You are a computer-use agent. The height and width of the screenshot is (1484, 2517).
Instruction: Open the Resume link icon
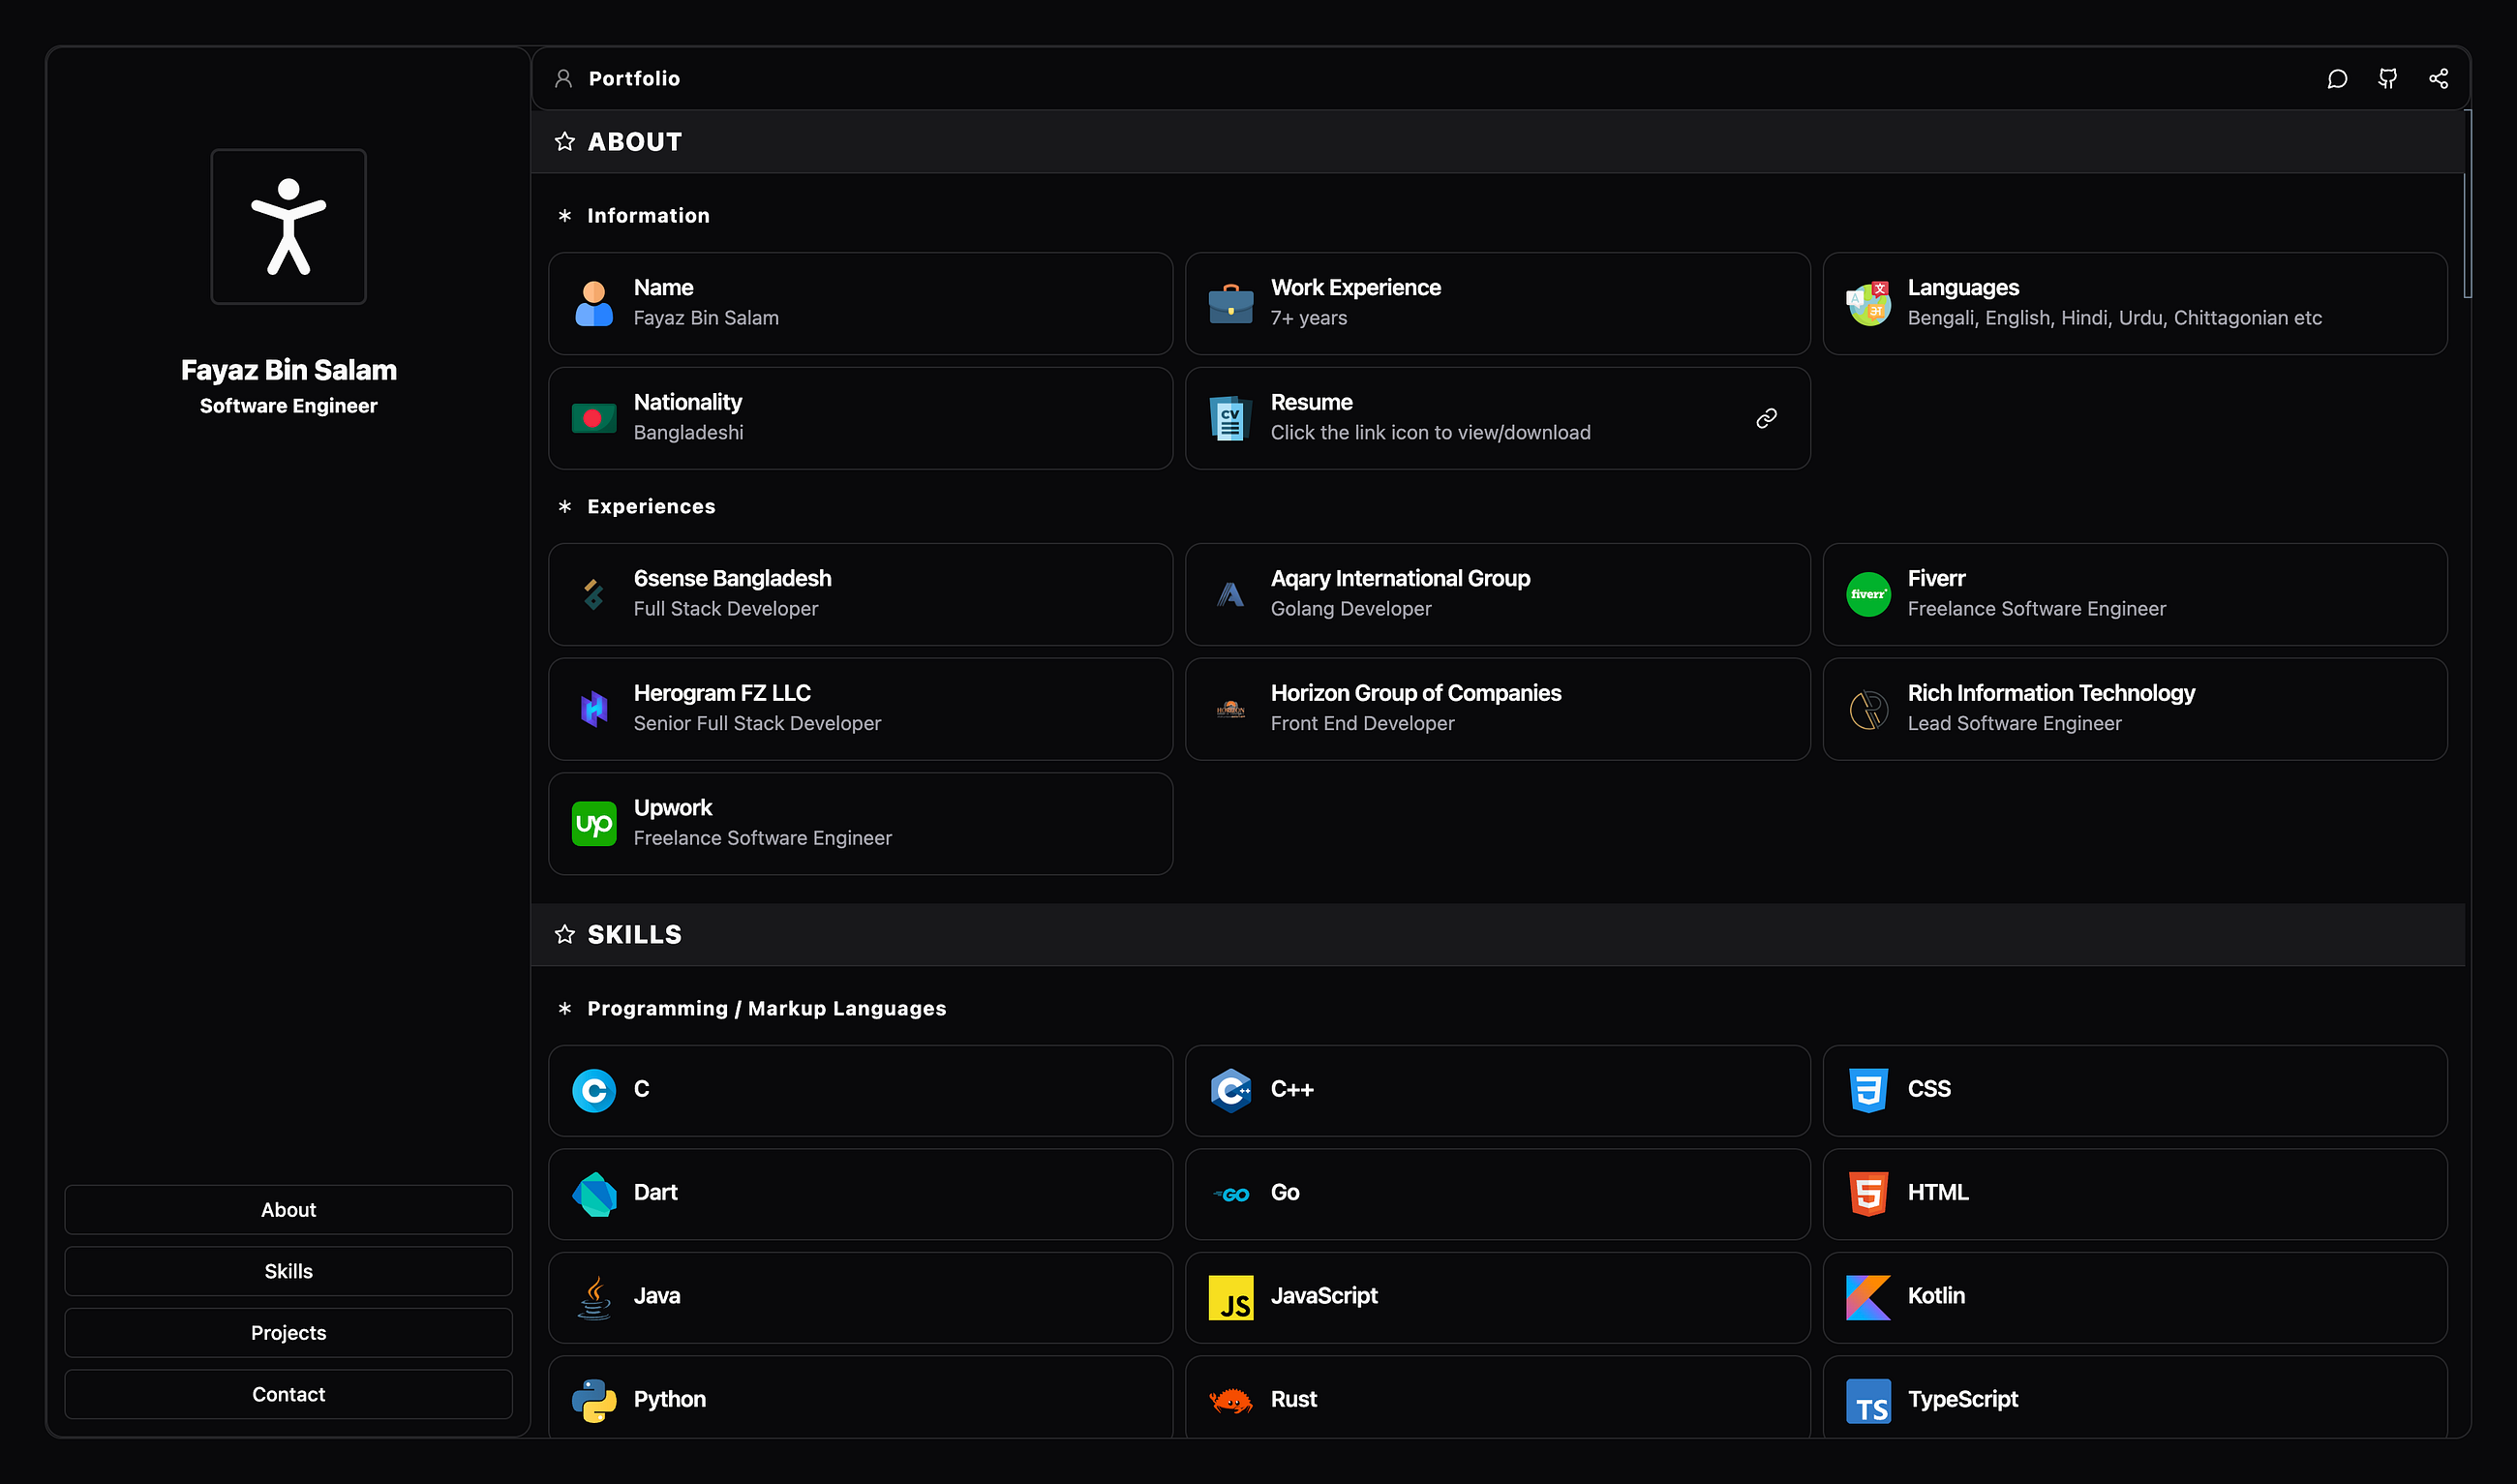(x=1767, y=418)
